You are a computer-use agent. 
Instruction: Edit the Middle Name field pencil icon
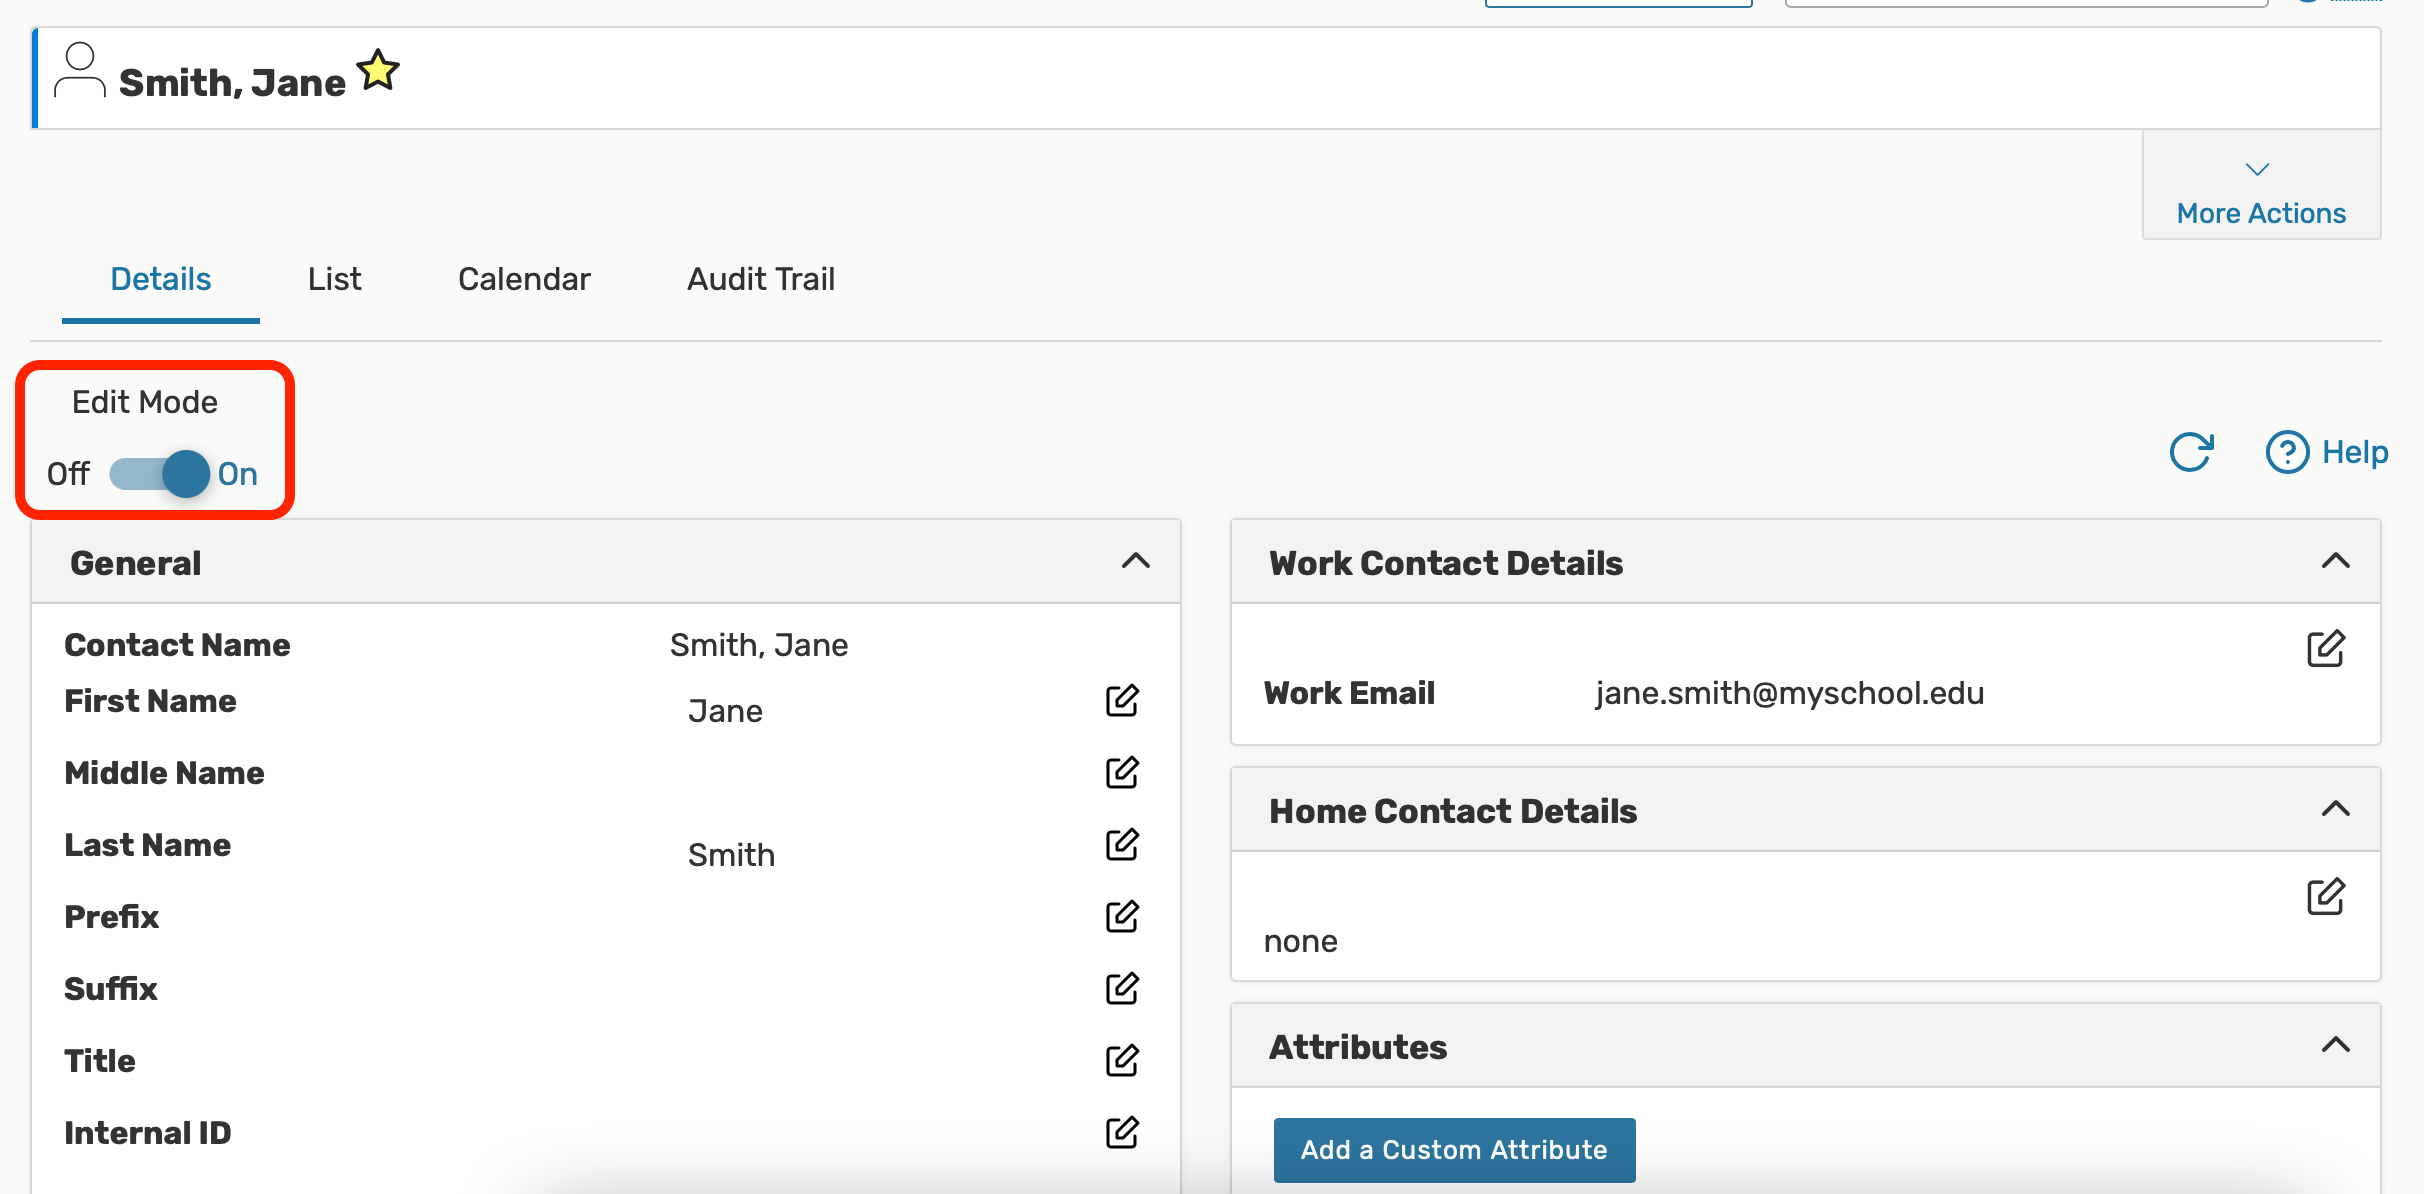pyautogui.click(x=1122, y=773)
